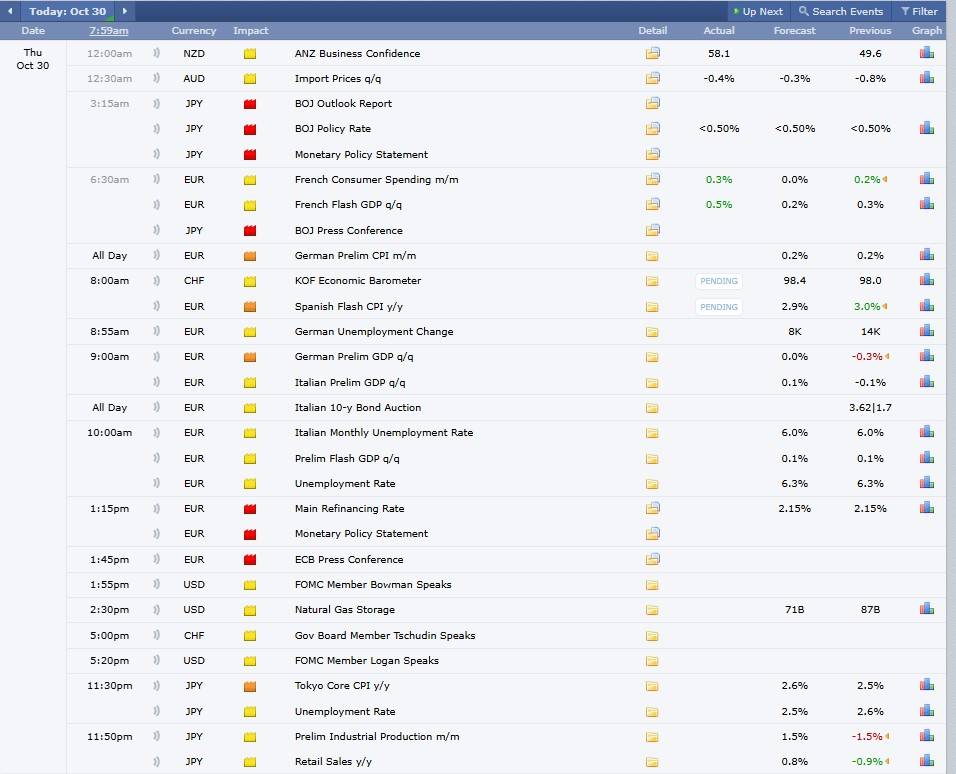Show graph for Tokyo Core CPI y/y
Screen dimensions: 956x774
(x=926, y=685)
